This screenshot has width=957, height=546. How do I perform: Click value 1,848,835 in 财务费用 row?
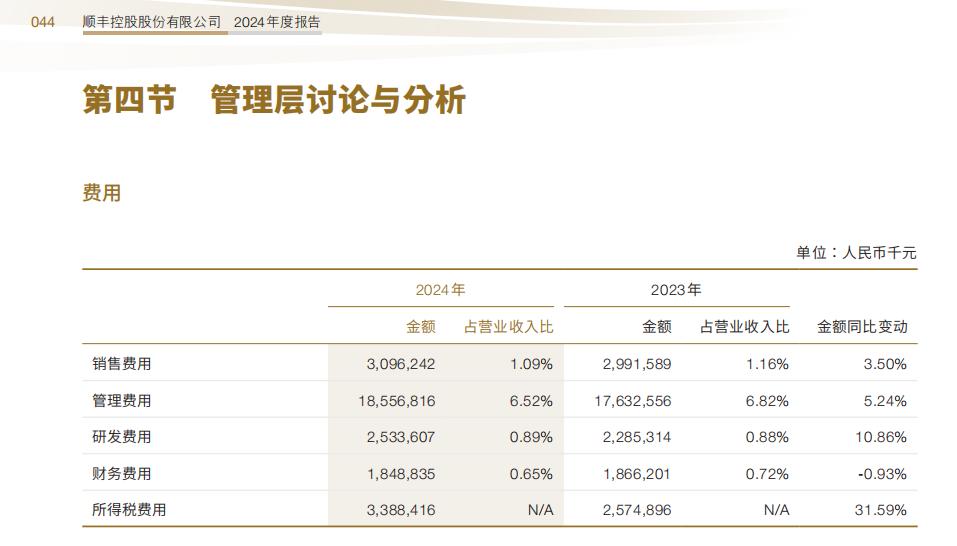pos(401,473)
